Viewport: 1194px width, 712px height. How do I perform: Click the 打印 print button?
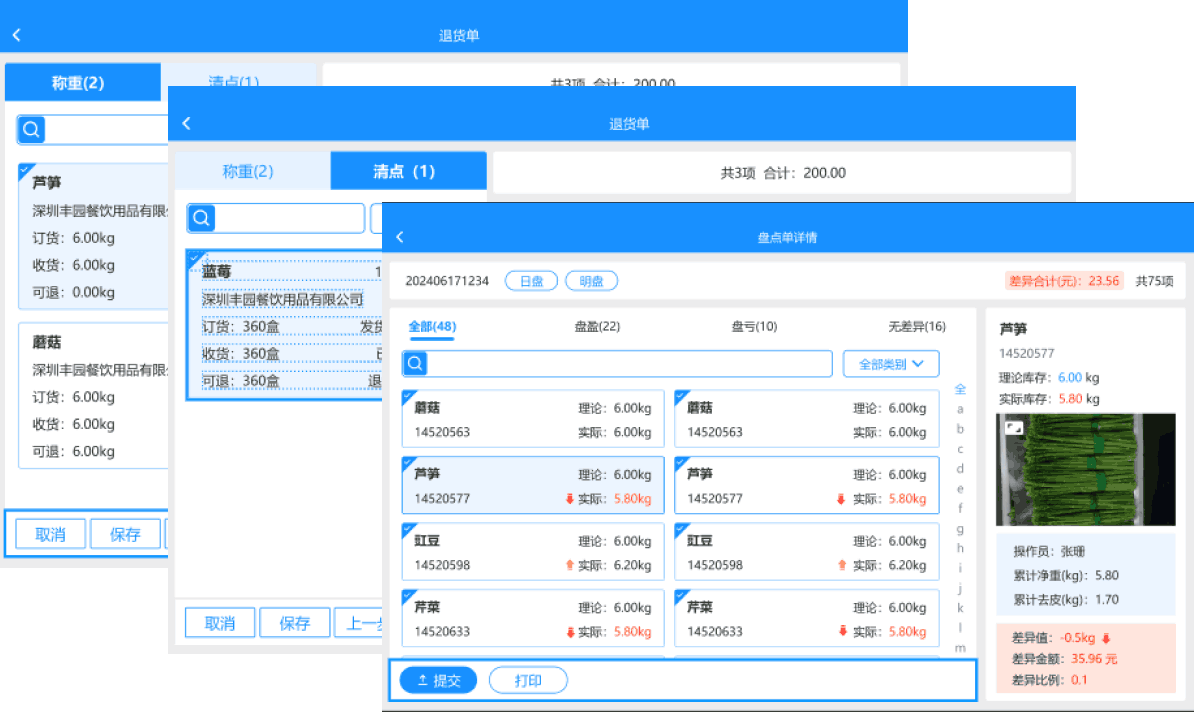tap(528, 680)
